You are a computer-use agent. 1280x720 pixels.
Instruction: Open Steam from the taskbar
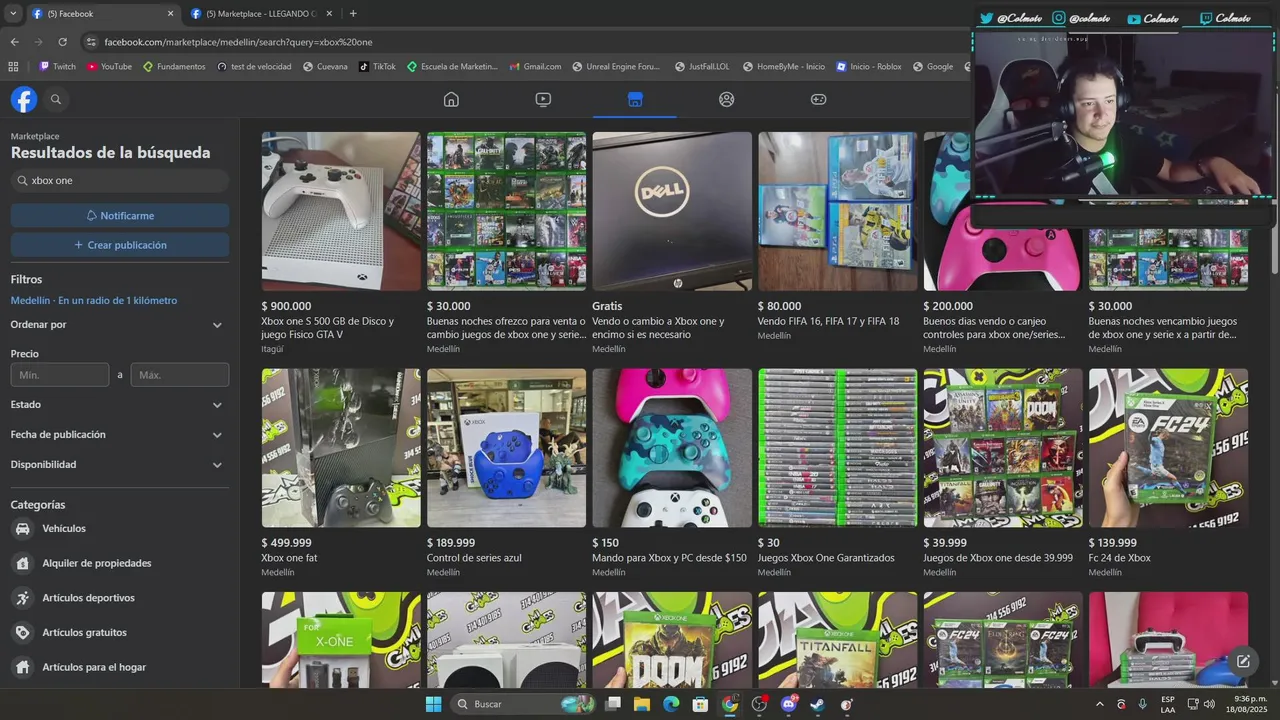(x=817, y=704)
